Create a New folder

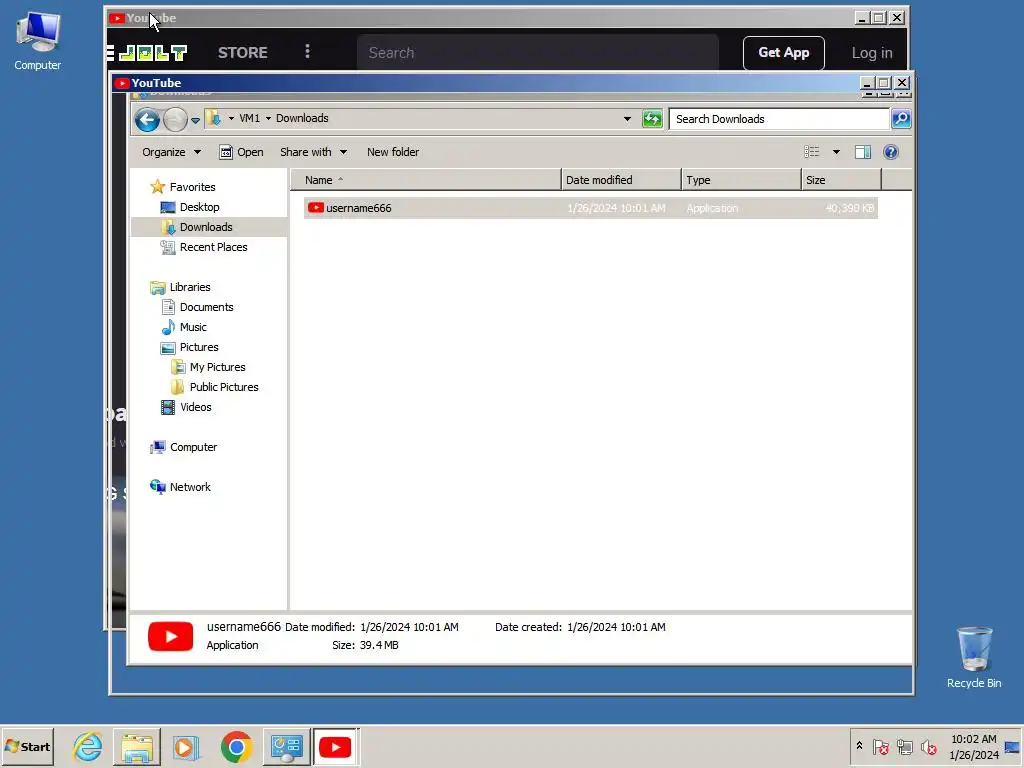392,152
